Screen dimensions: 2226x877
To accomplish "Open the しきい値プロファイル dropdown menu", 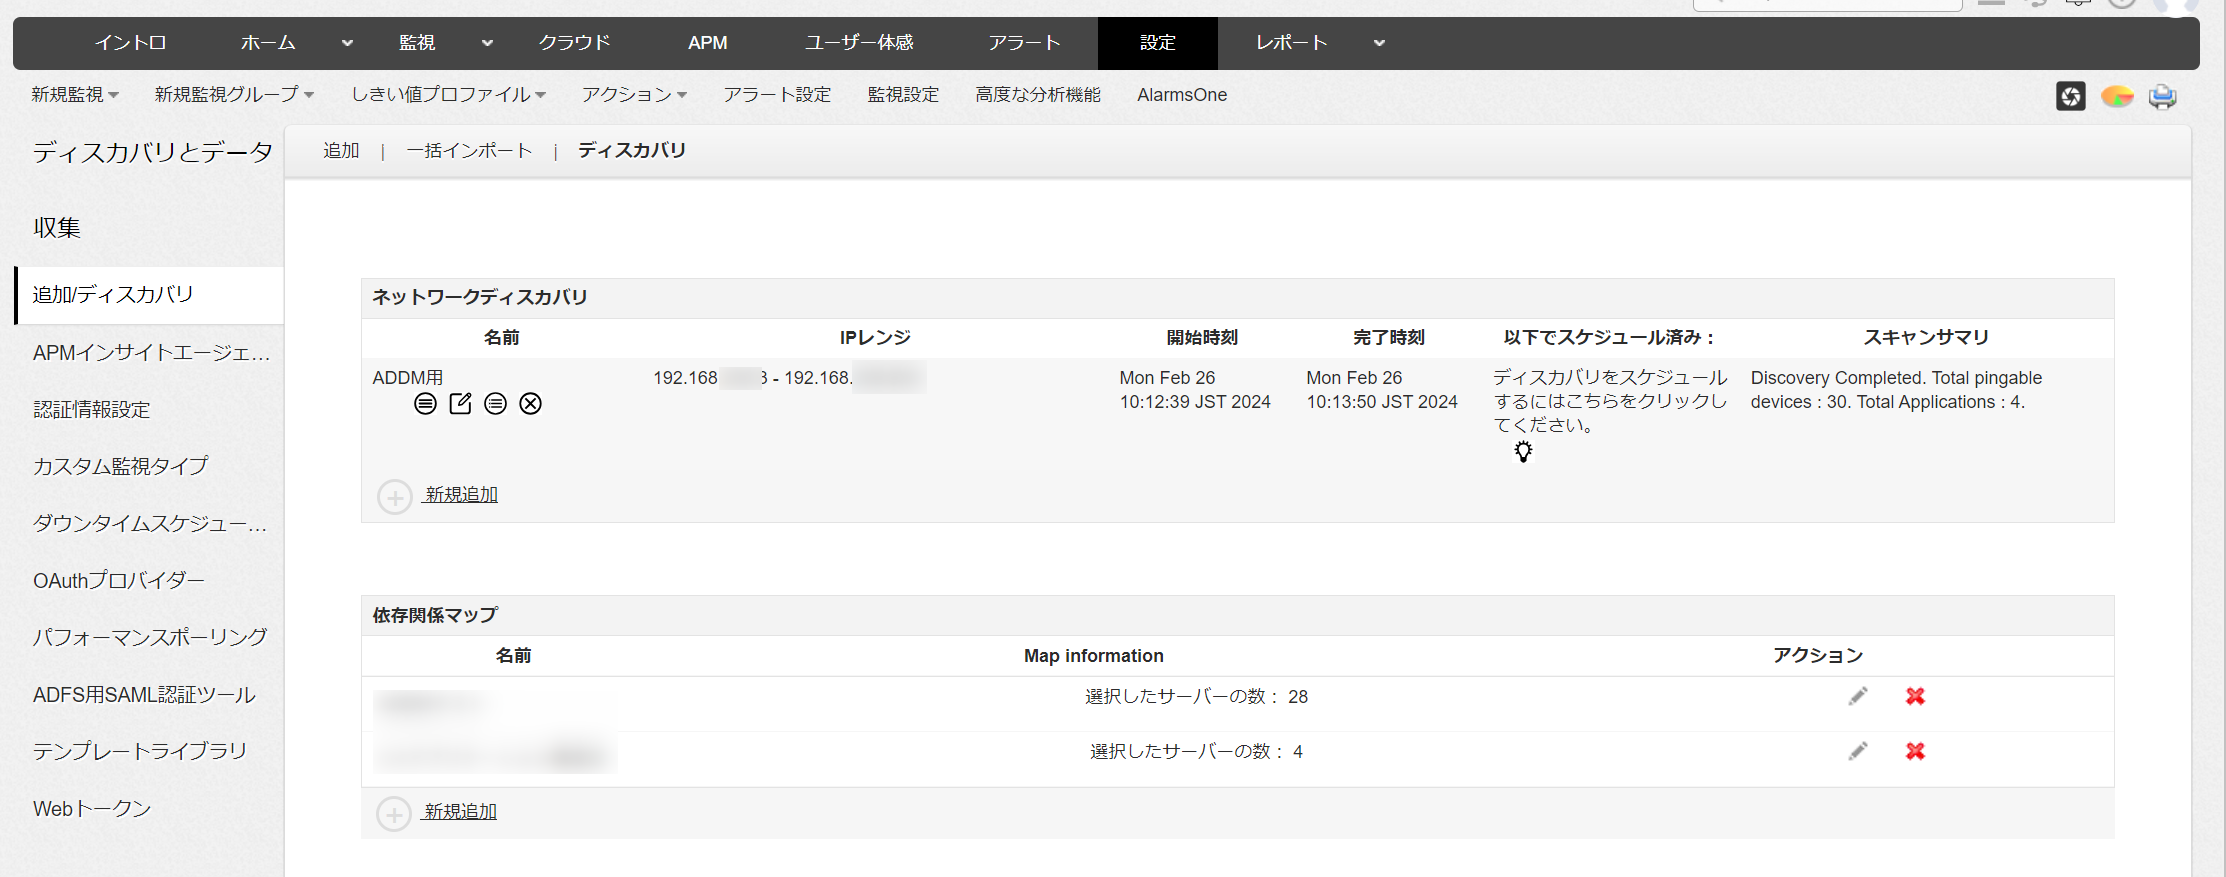I will point(448,95).
